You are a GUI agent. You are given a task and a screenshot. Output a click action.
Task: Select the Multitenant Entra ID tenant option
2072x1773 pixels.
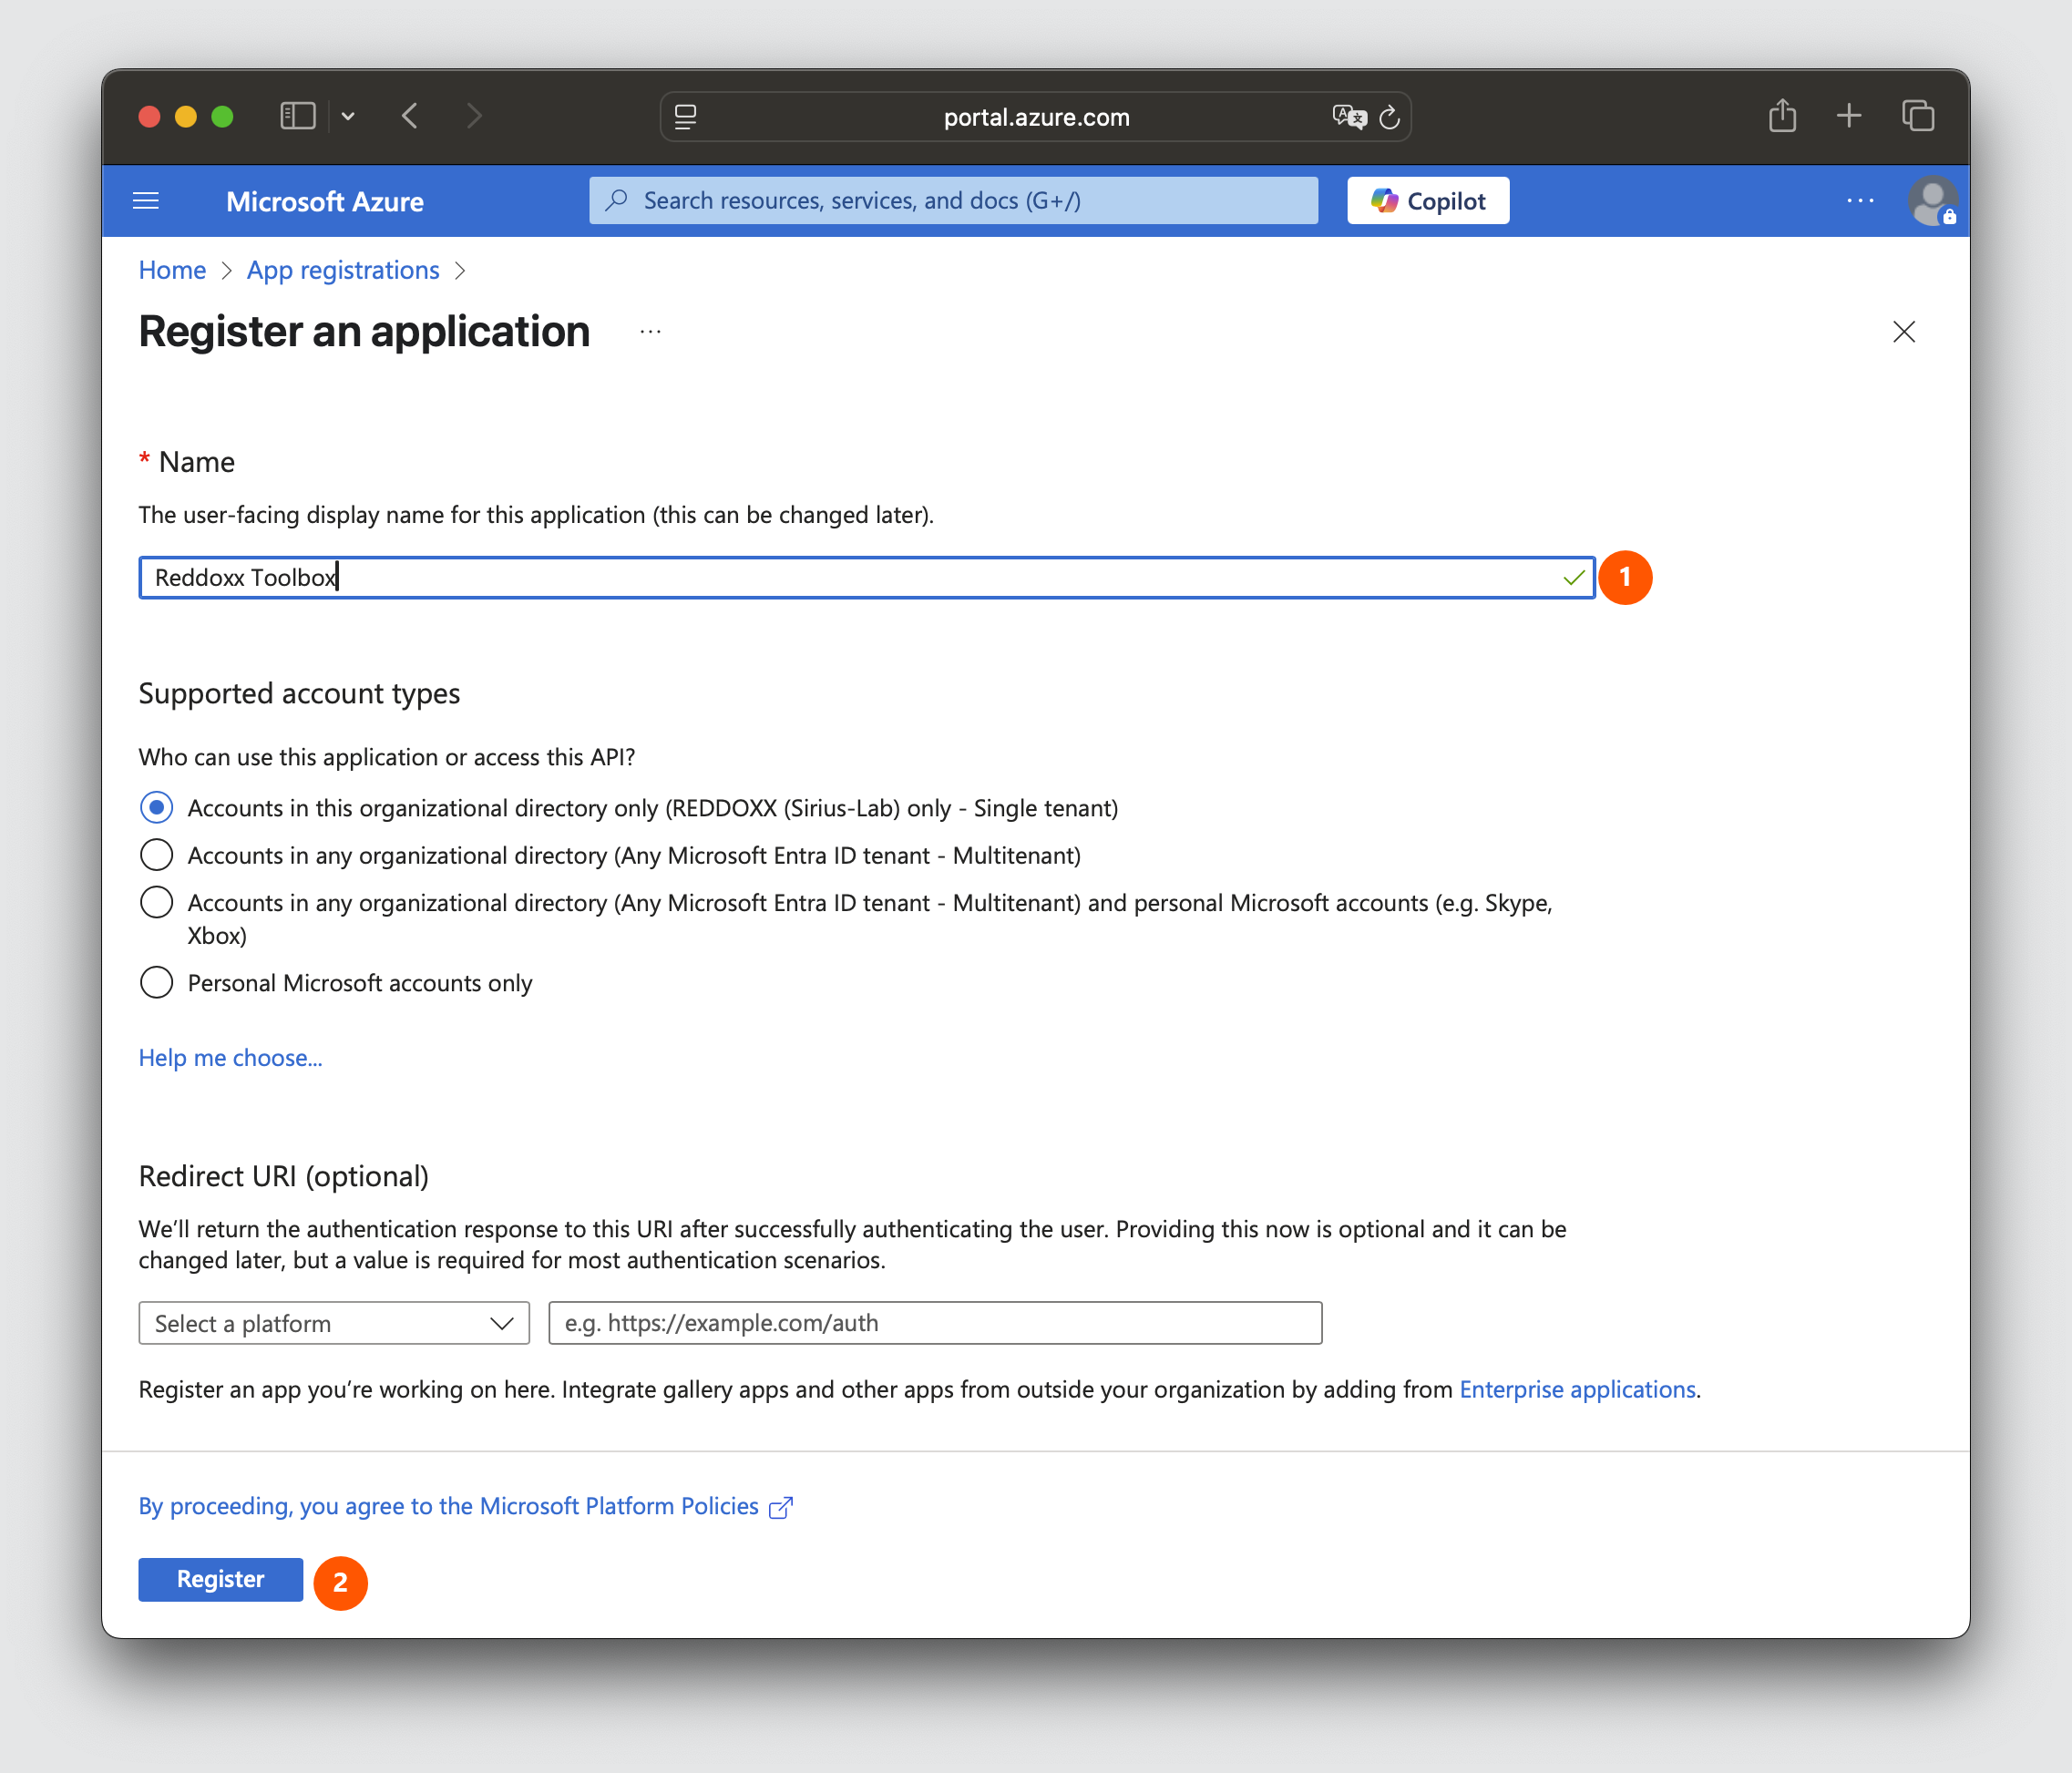click(x=157, y=855)
